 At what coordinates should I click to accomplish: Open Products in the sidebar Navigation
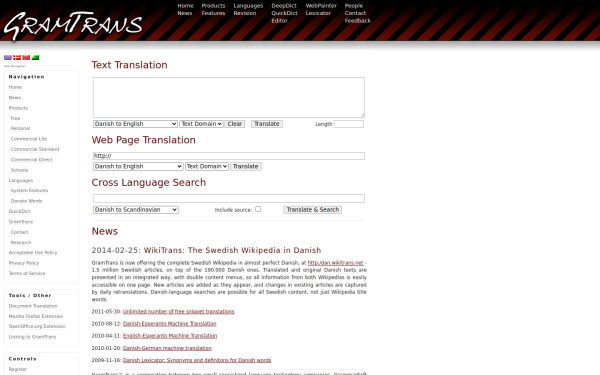[x=18, y=108]
